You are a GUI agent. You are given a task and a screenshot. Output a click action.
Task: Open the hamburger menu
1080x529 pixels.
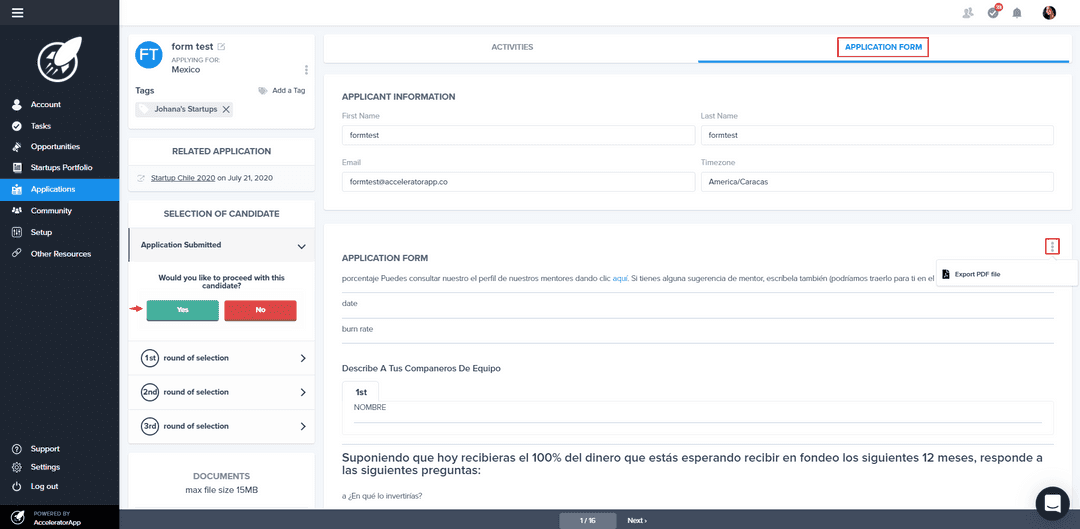point(17,12)
